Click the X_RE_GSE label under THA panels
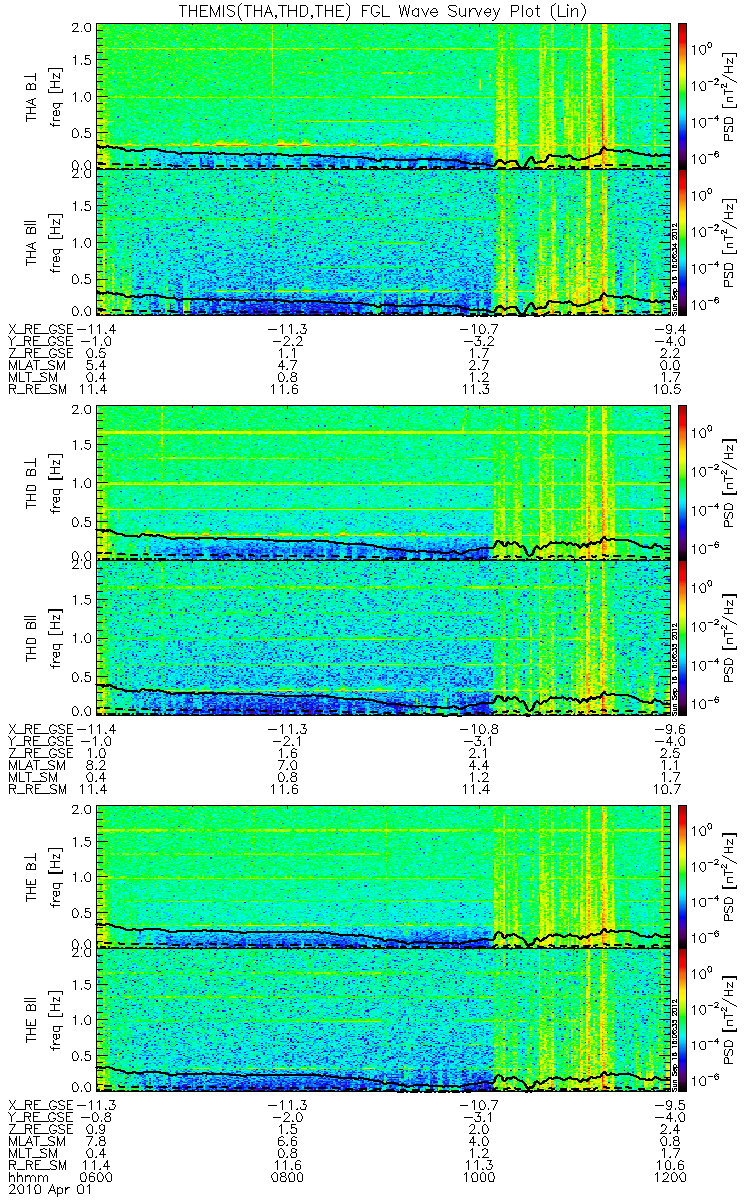This screenshot has width=750, height=1200. point(40,328)
